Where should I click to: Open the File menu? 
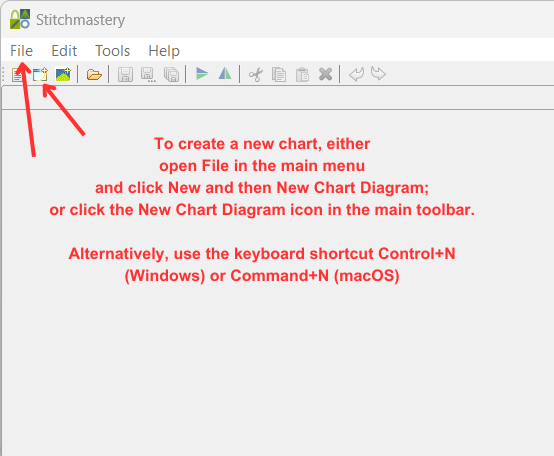pos(22,51)
